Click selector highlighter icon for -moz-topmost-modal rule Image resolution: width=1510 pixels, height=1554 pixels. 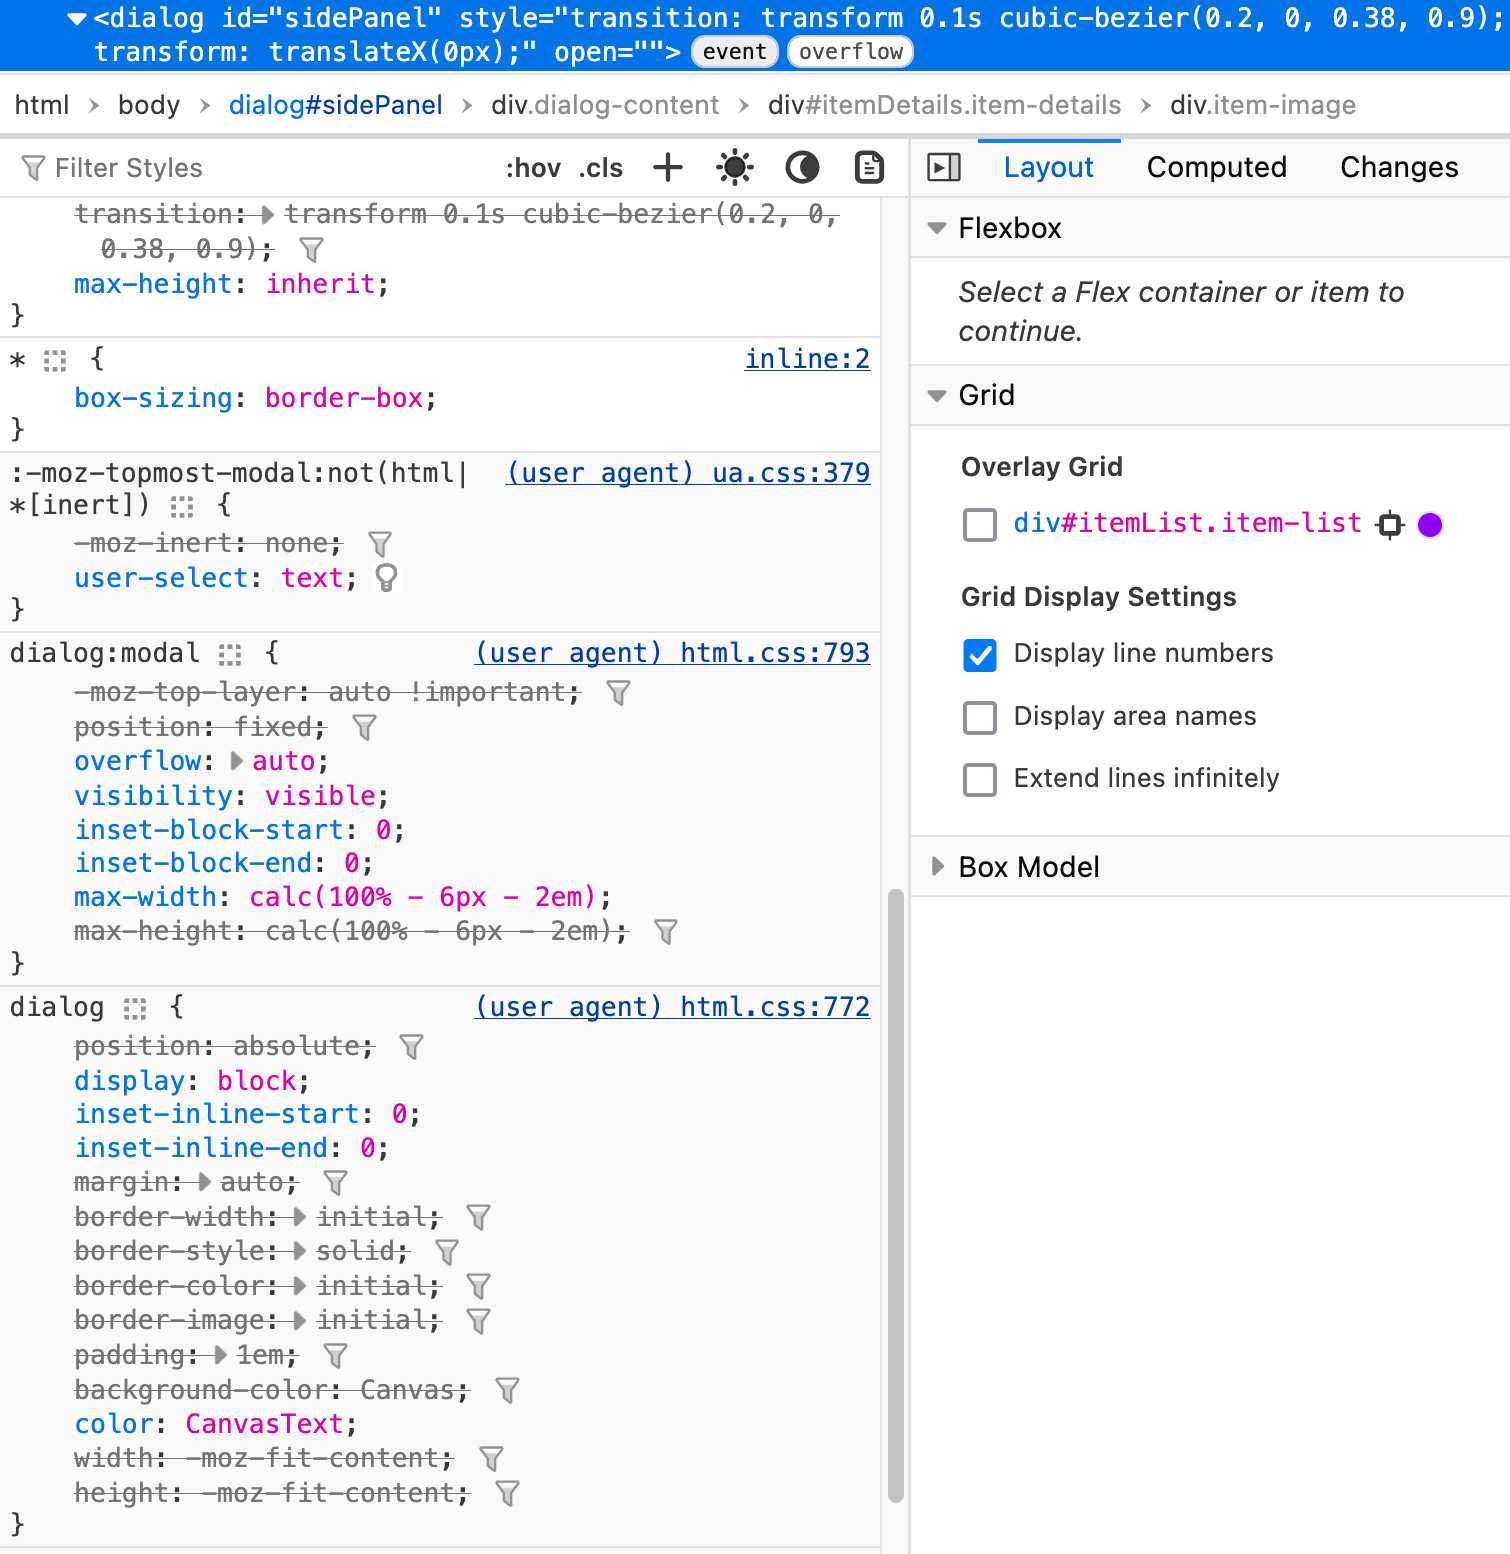182,506
